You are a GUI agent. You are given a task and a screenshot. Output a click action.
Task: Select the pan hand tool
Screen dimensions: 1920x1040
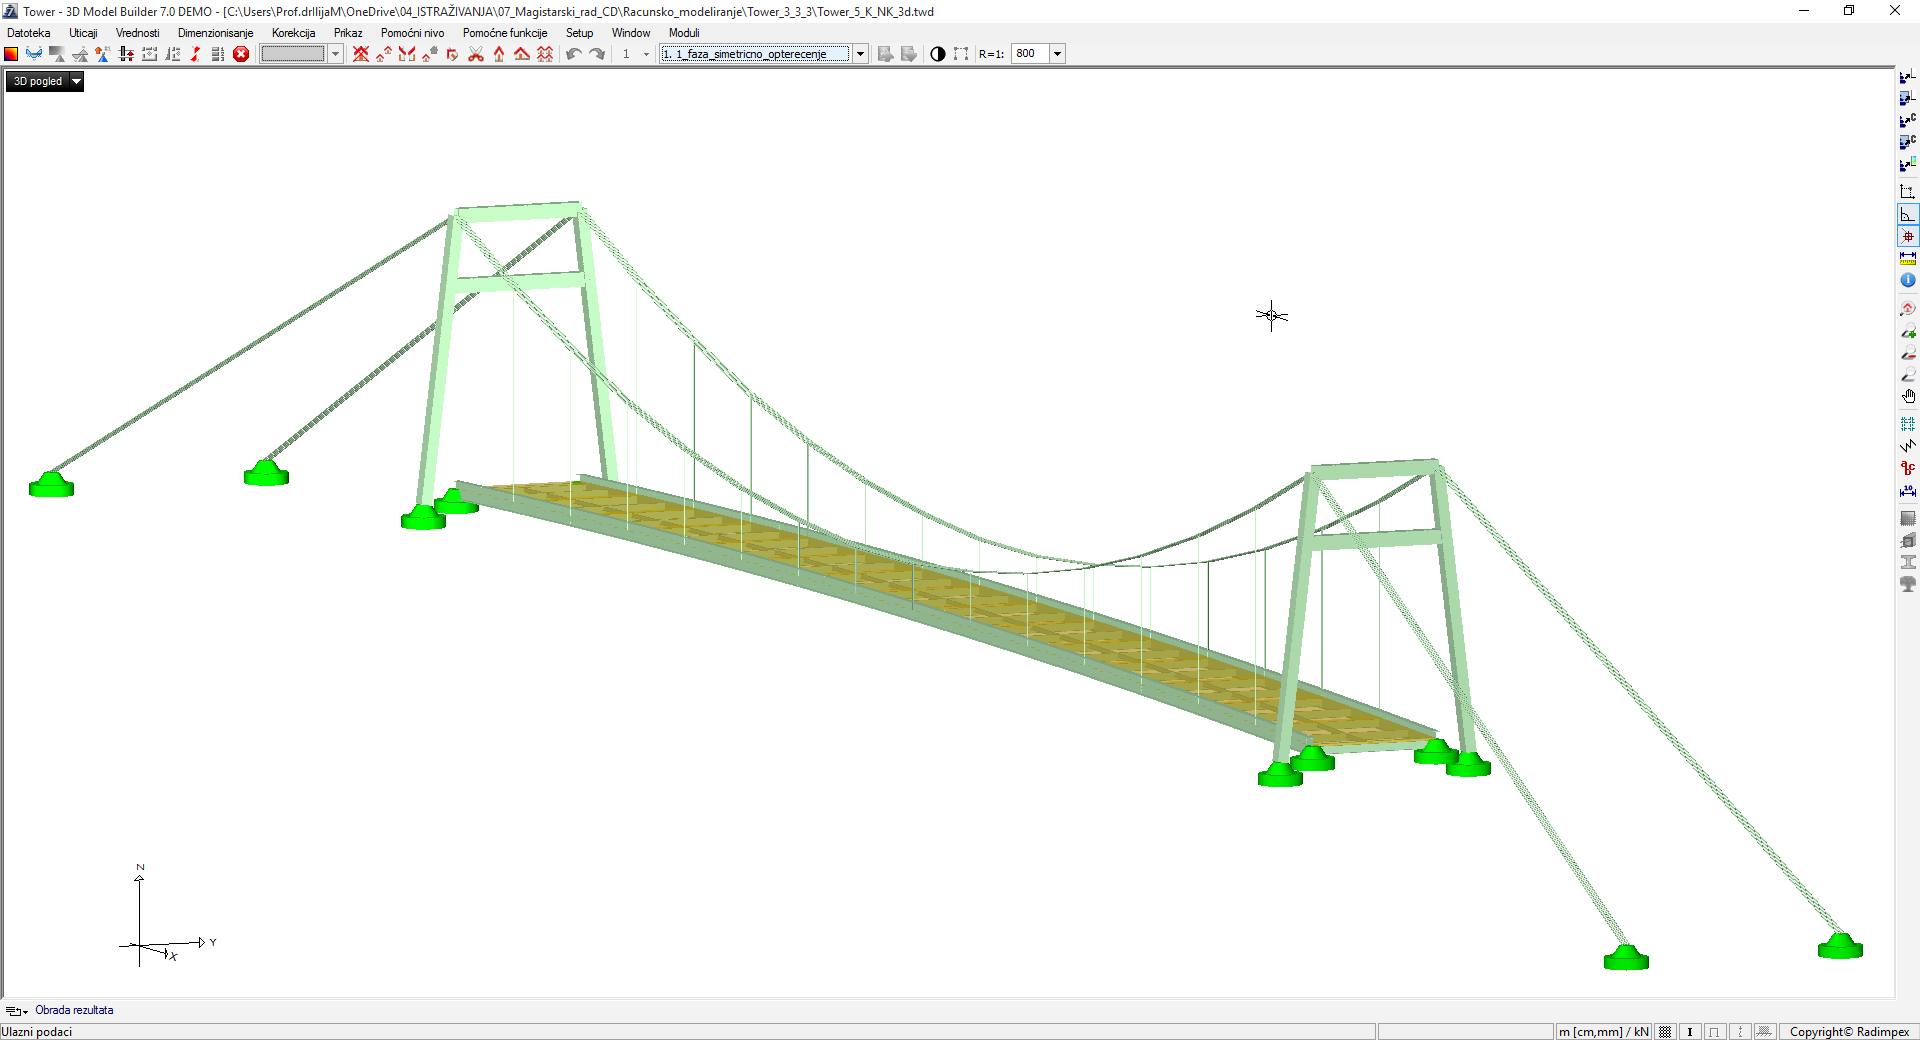pyautogui.click(x=1908, y=397)
